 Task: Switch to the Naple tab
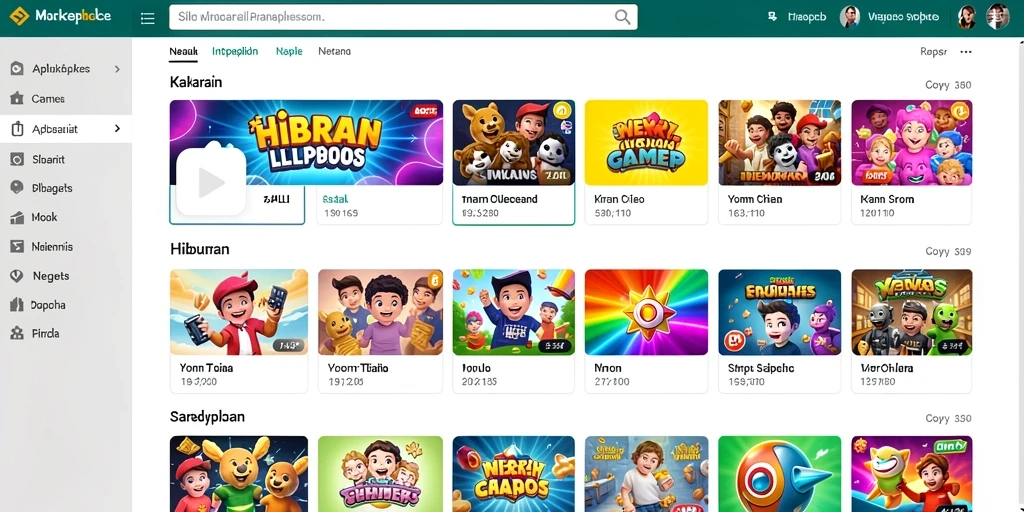(x=289, y=51)
